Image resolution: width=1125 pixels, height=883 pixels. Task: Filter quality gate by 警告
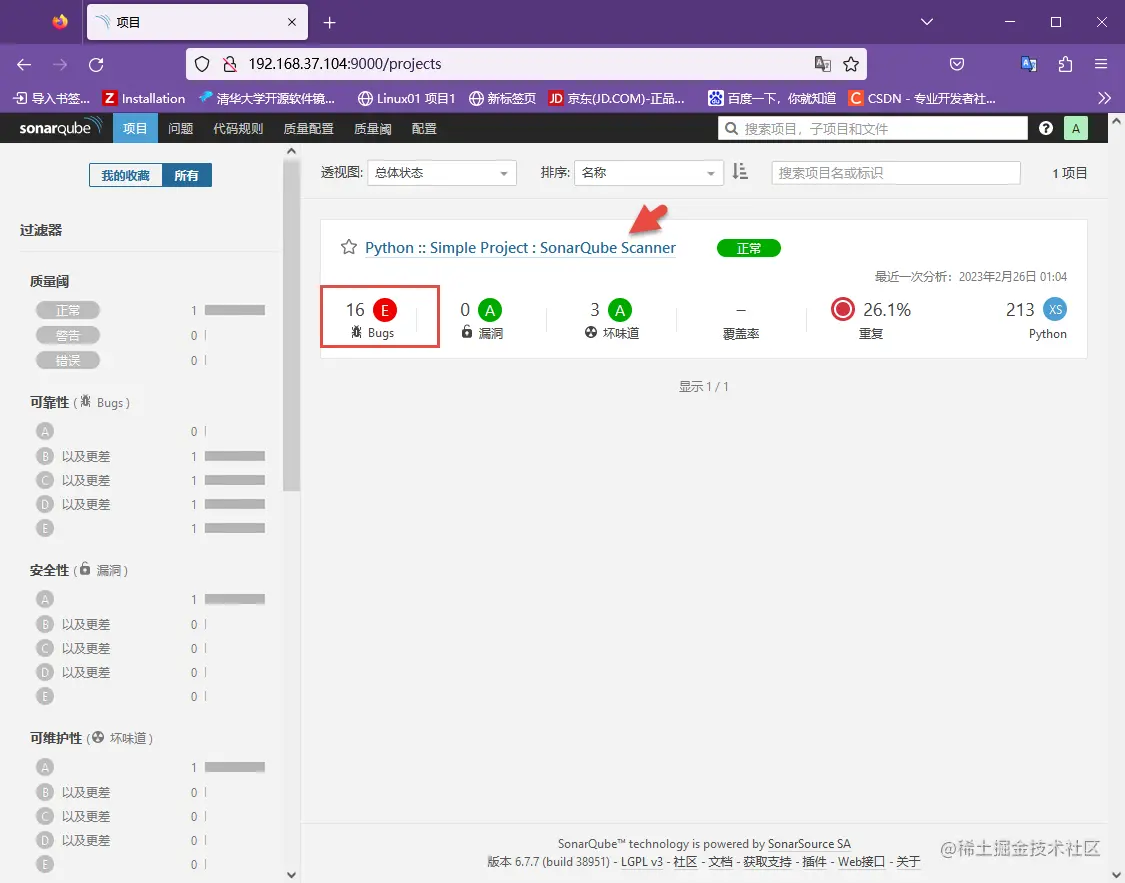[67, 335]
